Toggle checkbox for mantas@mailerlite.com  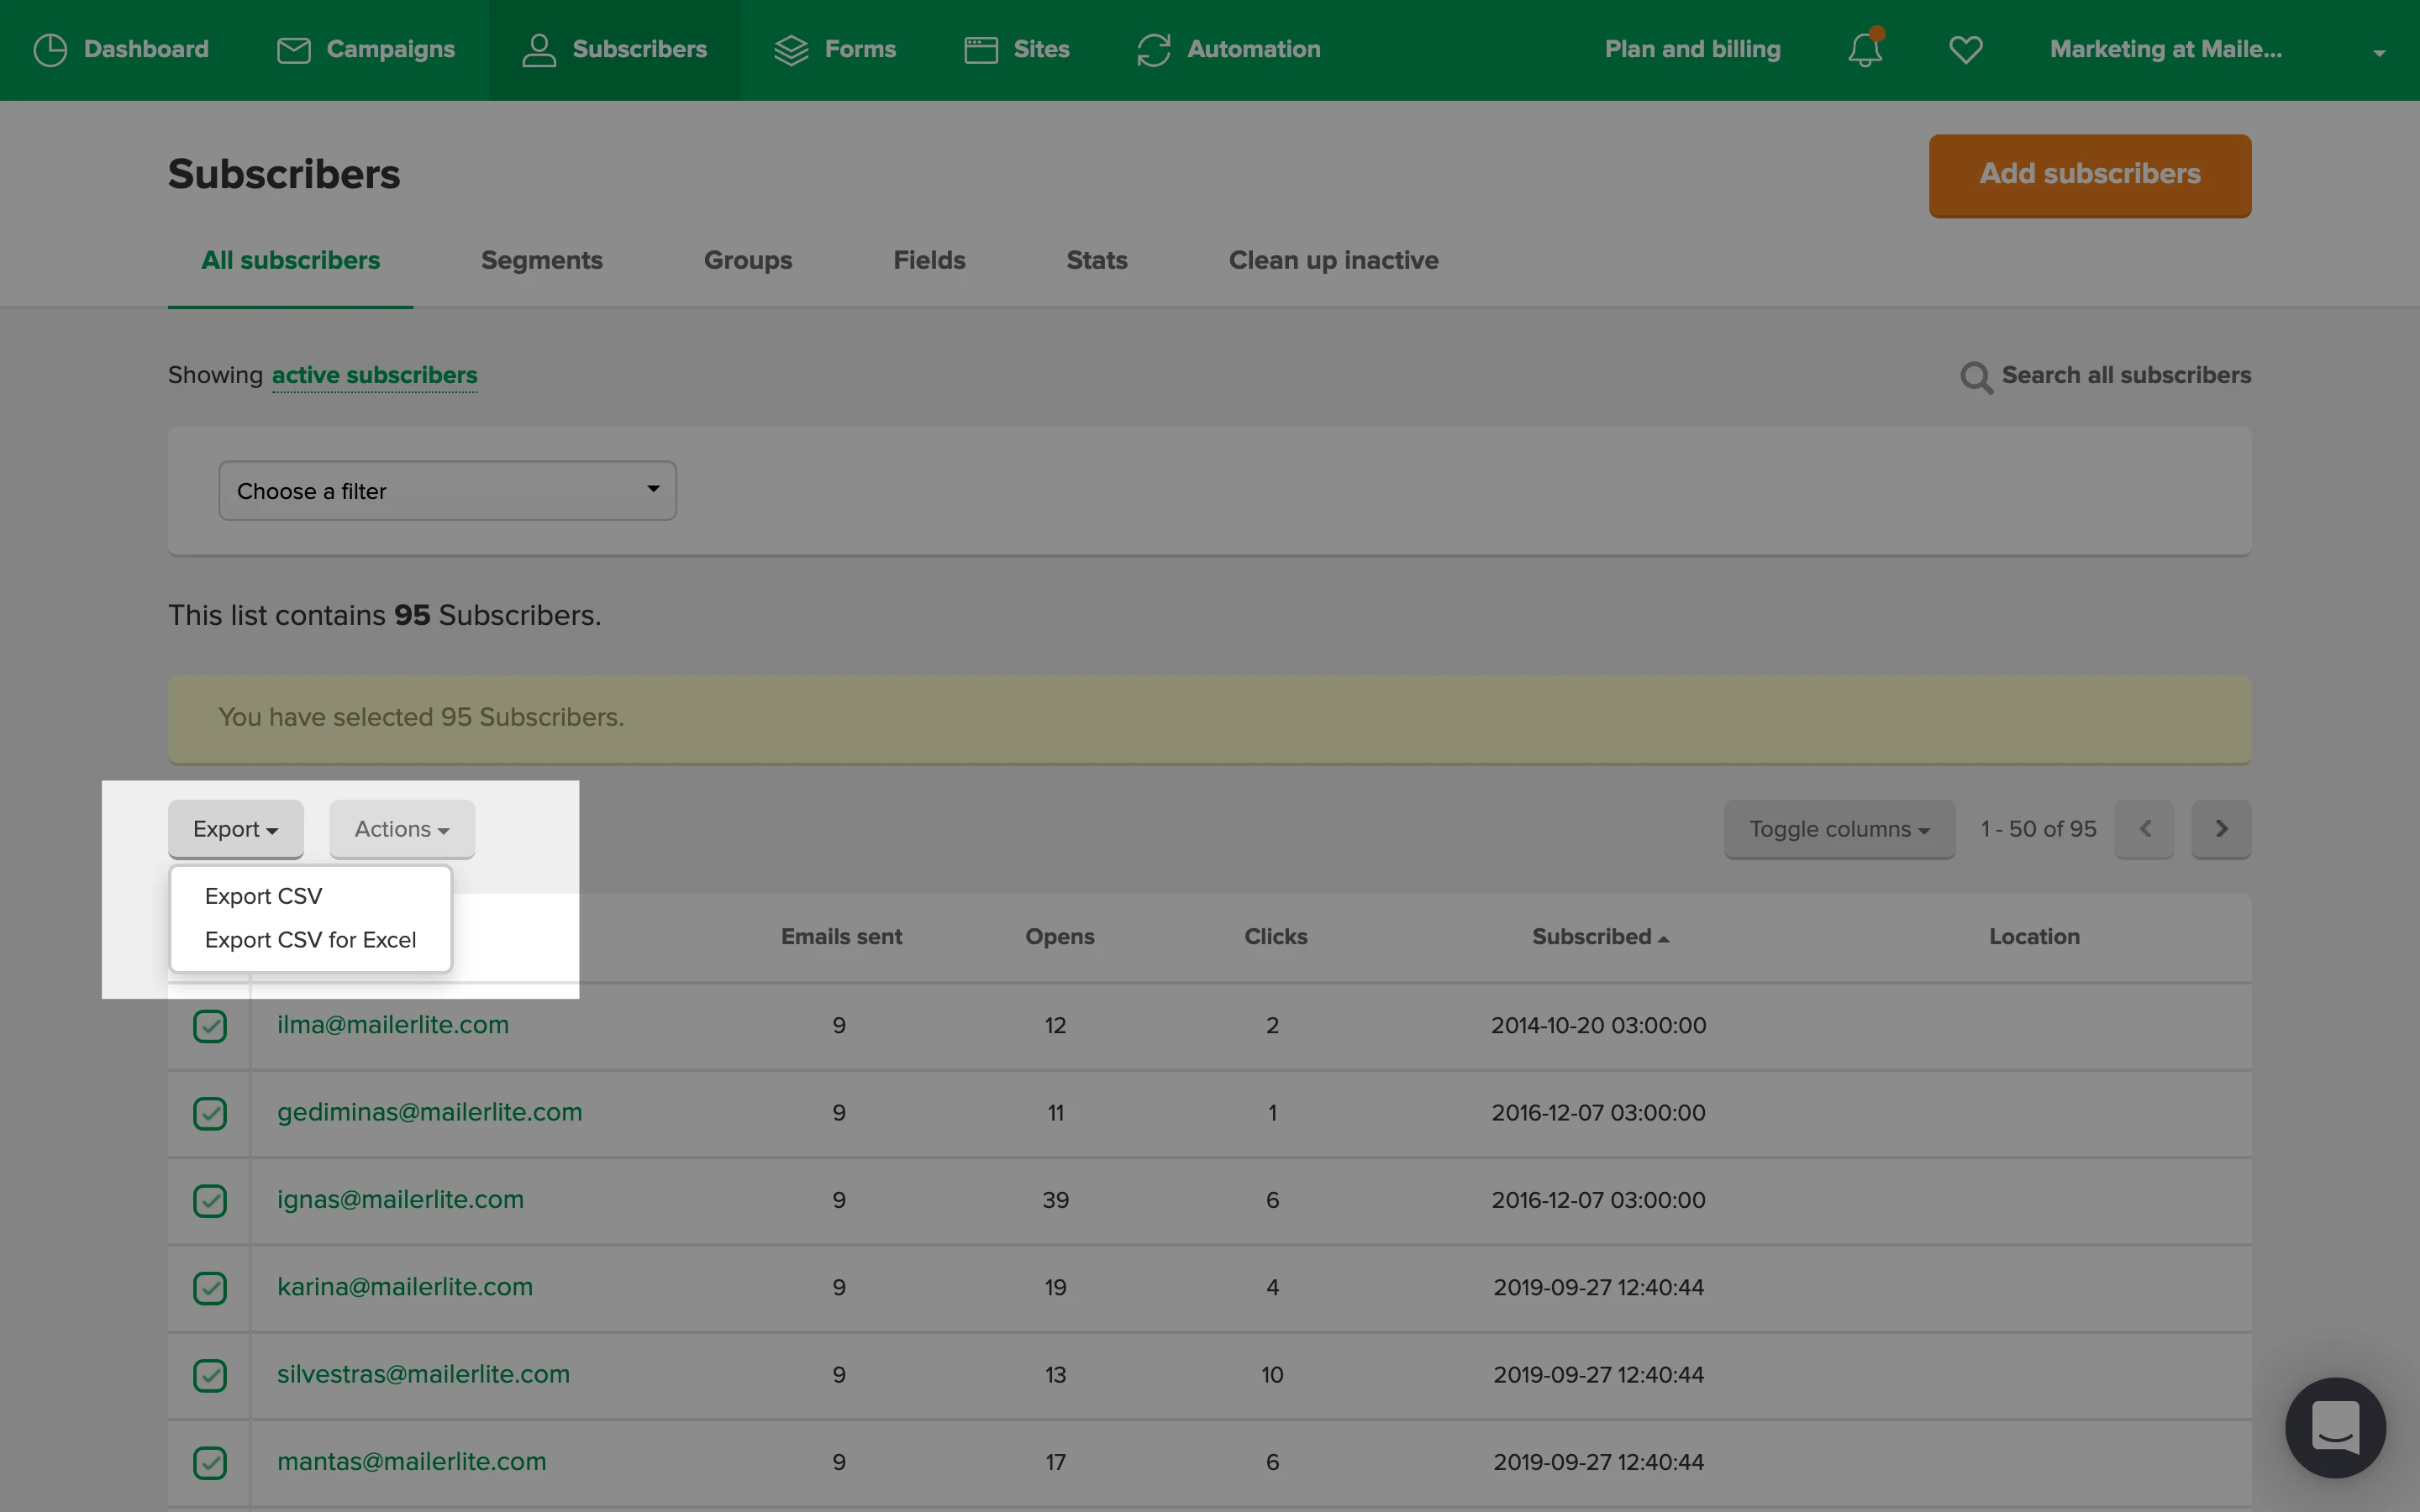pyautogui.click(x=210, y=1462)
